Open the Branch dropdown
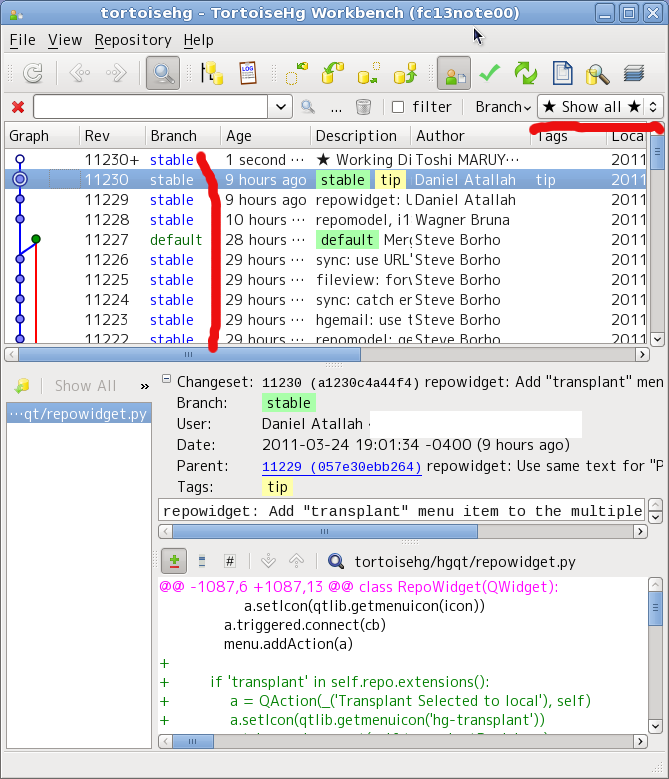The width and height of the screenshot is (669, 779). pyautogui.click(x=503, y=107)
